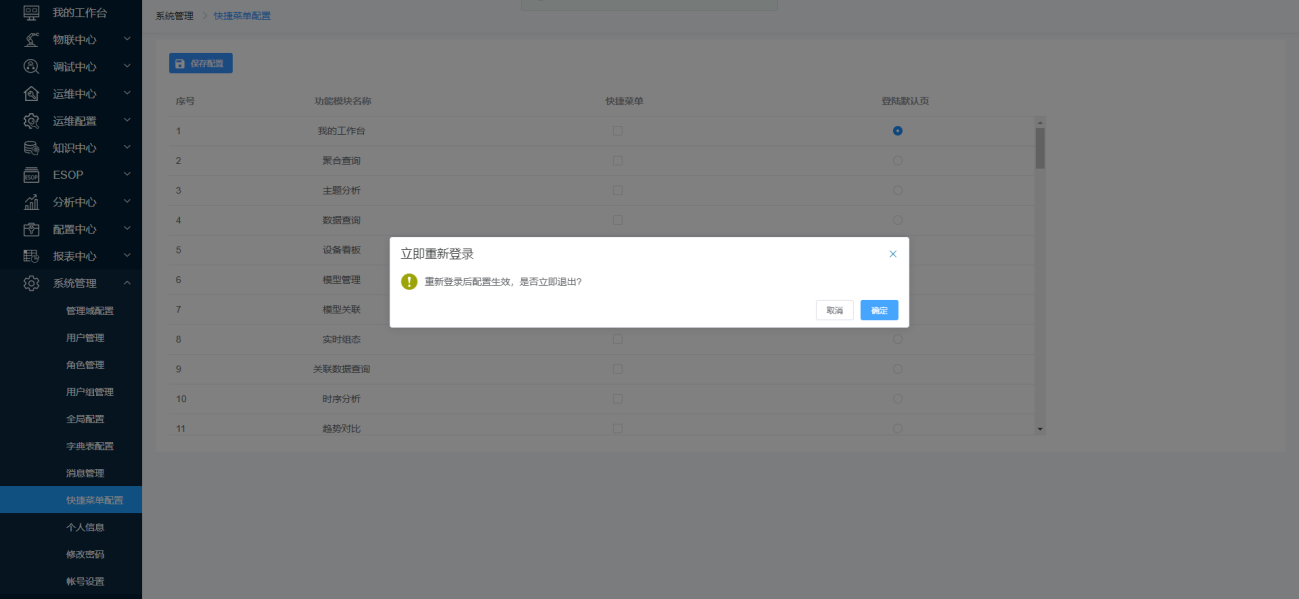Click the 物联中心 robot arm icon
Image resolution: width=1299 pixels, height=599 pixels.
tap(31, 40)
